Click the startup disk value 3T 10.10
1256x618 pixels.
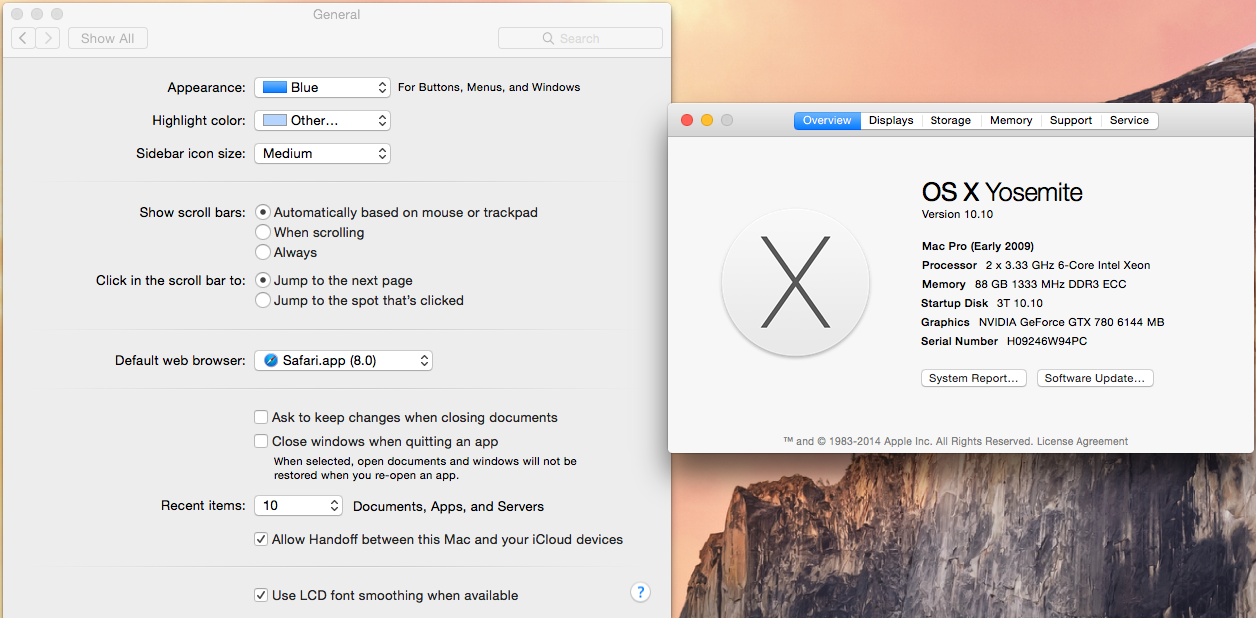[x=1019, y=303]
